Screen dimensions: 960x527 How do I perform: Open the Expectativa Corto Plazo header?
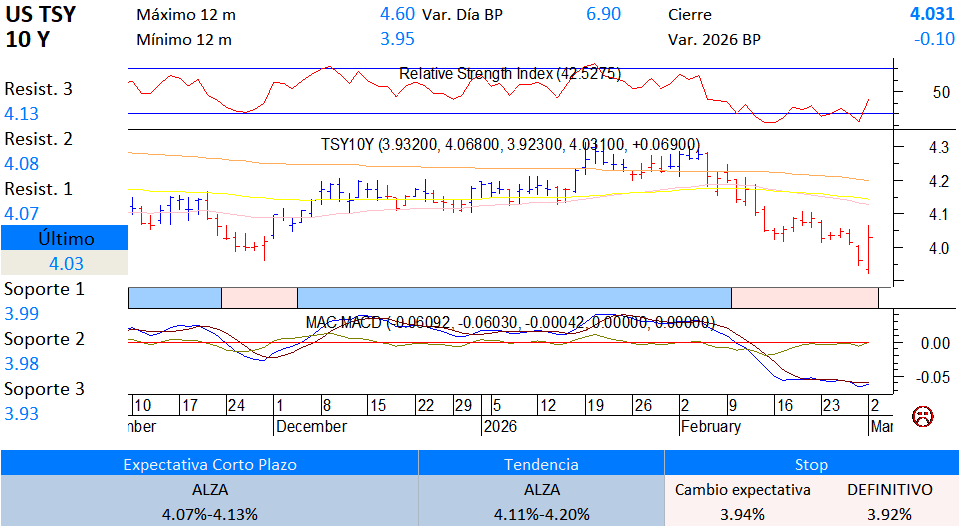click(x=208, y=464)
